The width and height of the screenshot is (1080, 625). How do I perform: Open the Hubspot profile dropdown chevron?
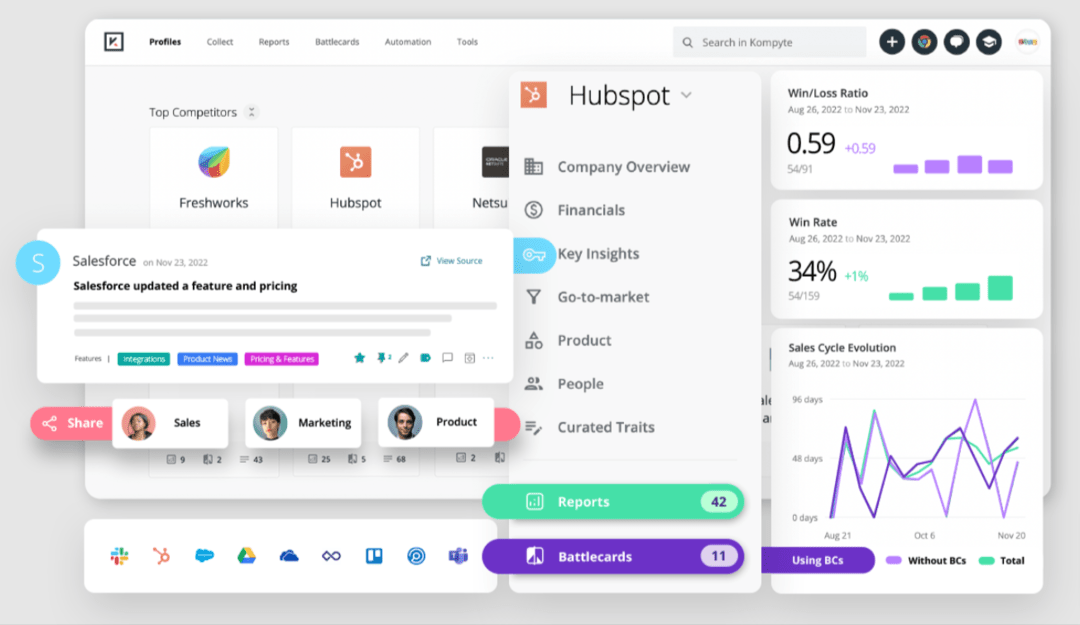tap(687, 96)
